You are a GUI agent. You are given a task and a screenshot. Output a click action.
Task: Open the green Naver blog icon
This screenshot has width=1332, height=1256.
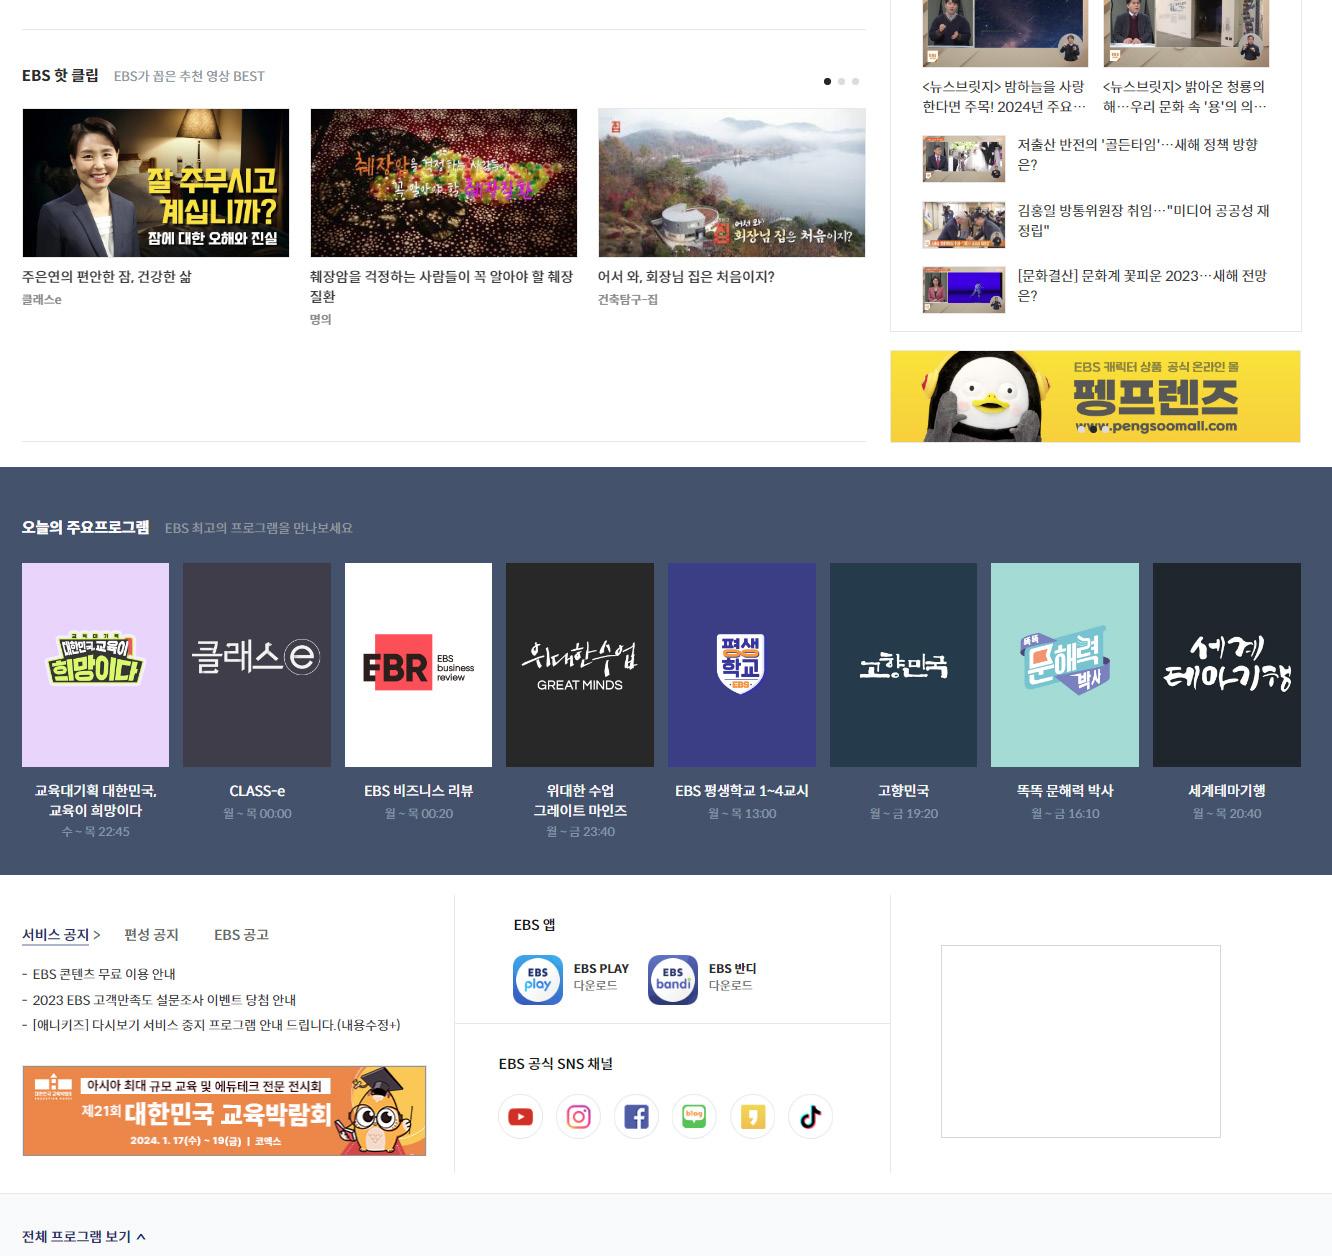(x=694, y=1117)
